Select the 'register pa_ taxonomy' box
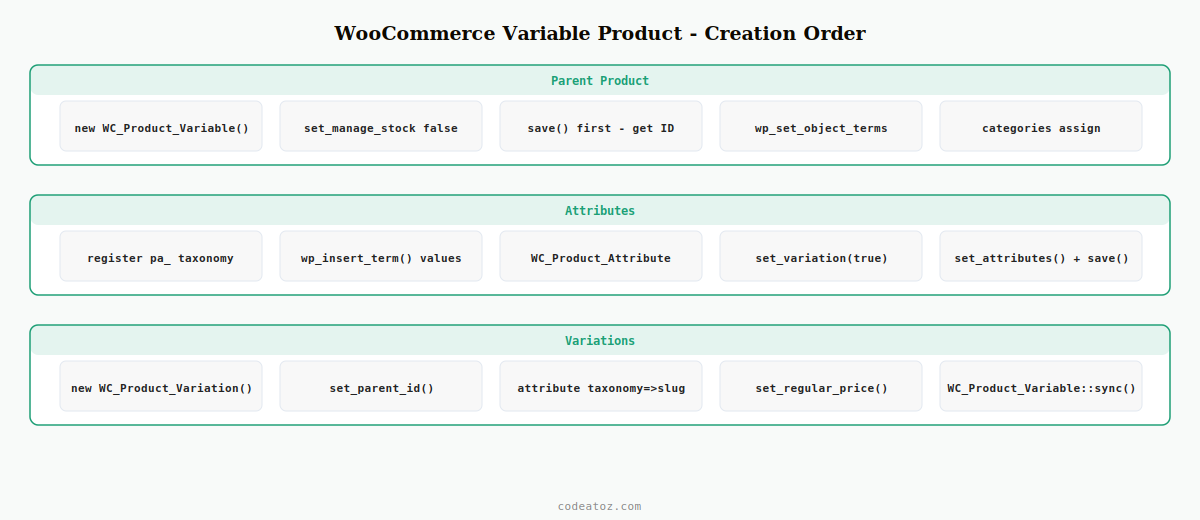The width and height of the screenshot is (1200, 520). pyautogui.click(x=161, y=256)
